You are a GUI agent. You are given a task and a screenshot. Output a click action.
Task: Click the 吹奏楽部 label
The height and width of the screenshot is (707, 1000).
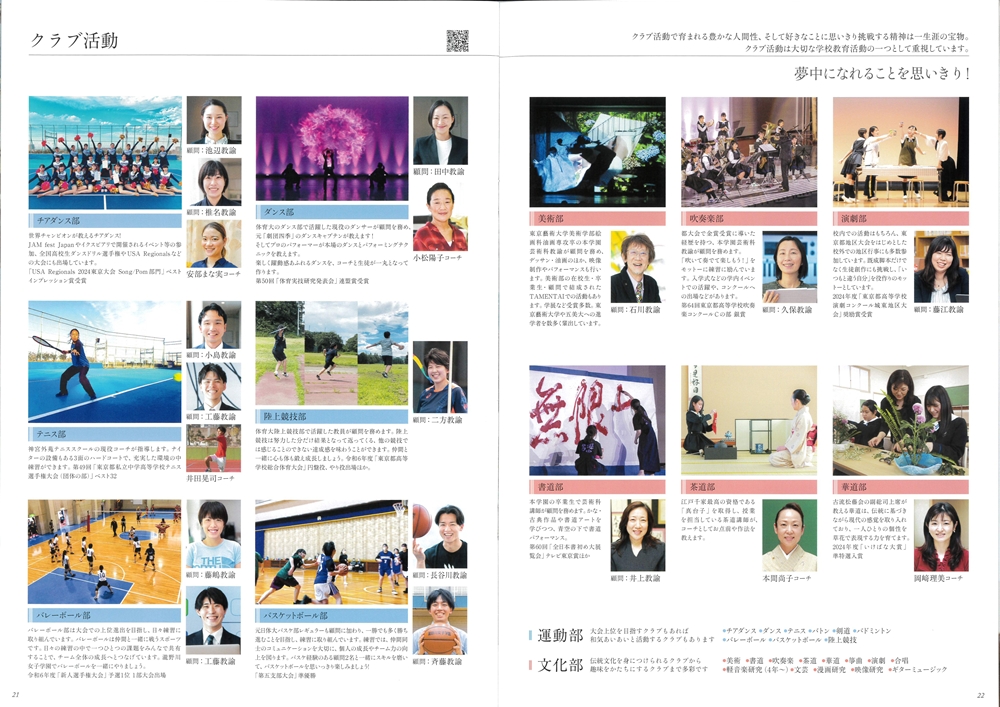pos(704,218)
